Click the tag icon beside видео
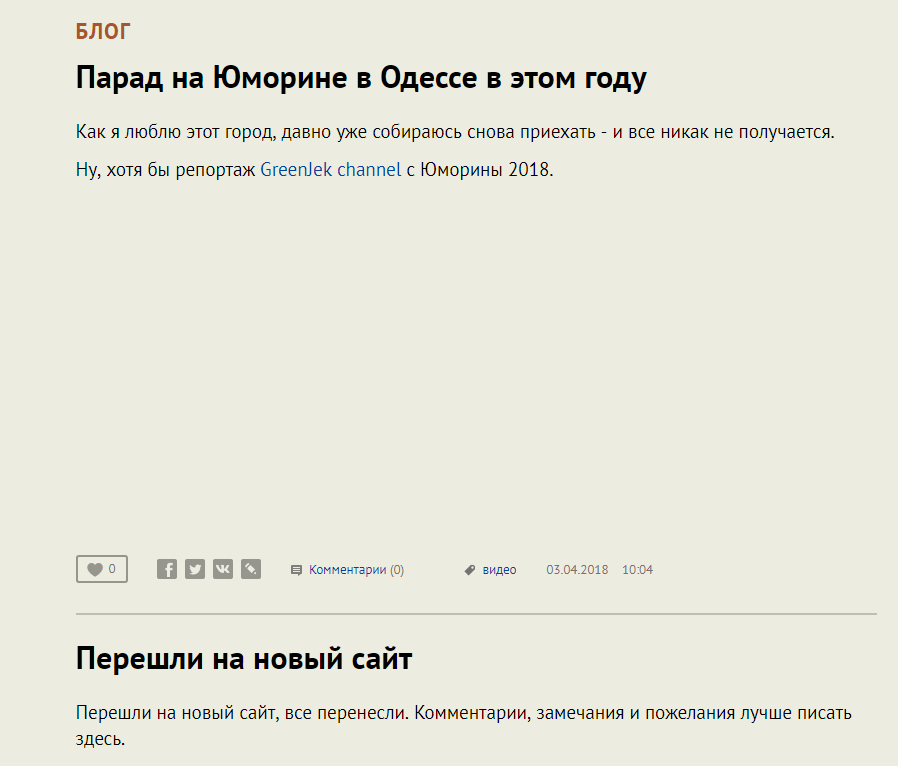This screenshot has width=898, height=766. tap(469, 570)
